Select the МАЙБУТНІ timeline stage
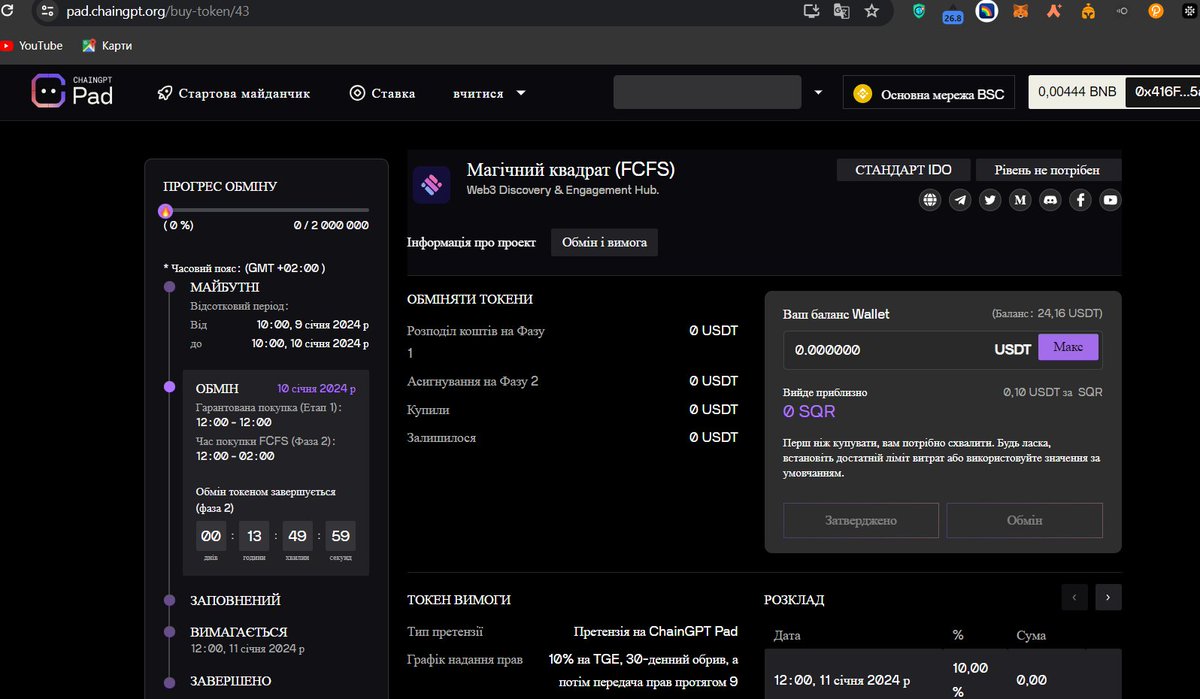 pyautogui.click(x=224, y=287)
